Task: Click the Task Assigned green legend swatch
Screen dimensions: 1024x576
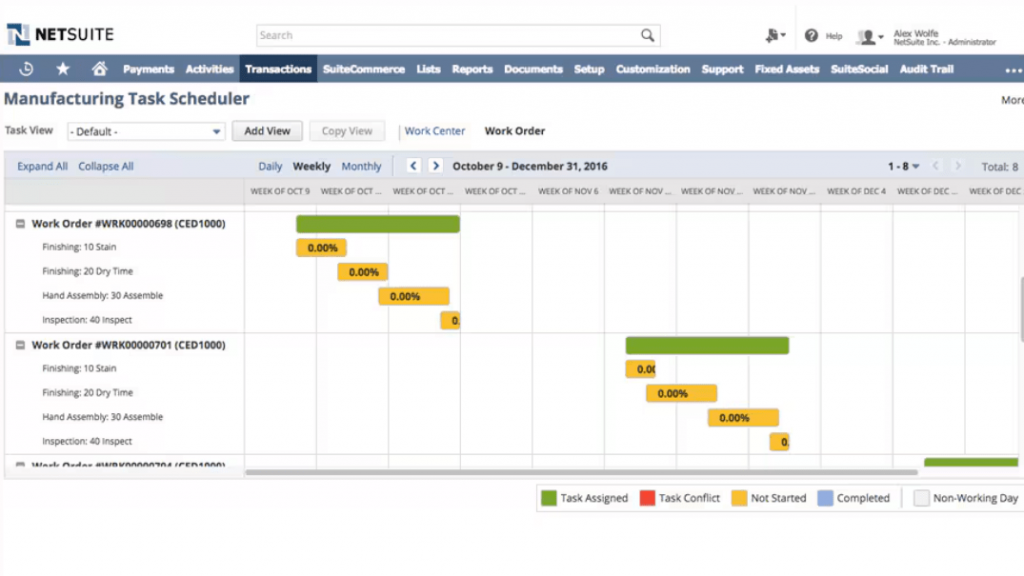Action: point(549,498)
